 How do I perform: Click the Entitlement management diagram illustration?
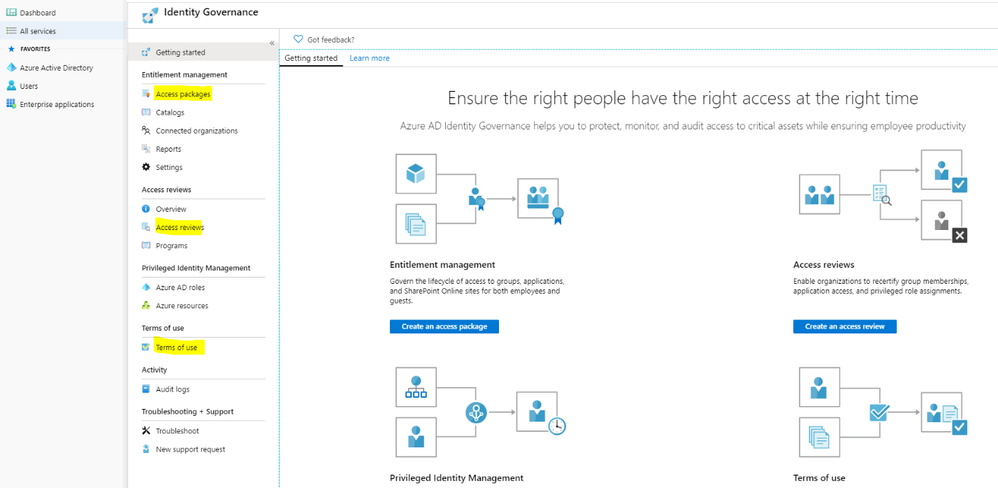481,199
